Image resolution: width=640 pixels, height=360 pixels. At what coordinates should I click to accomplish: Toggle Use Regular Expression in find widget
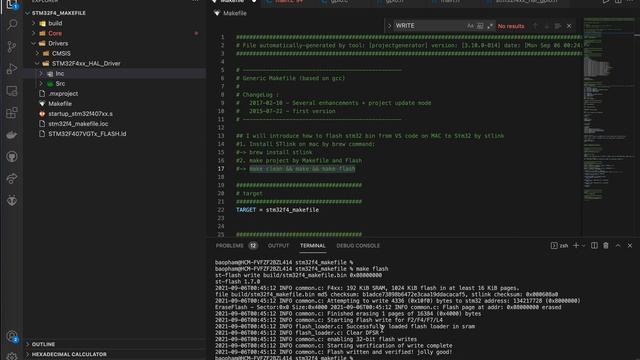pyautogui.click(x=490, y=26)
